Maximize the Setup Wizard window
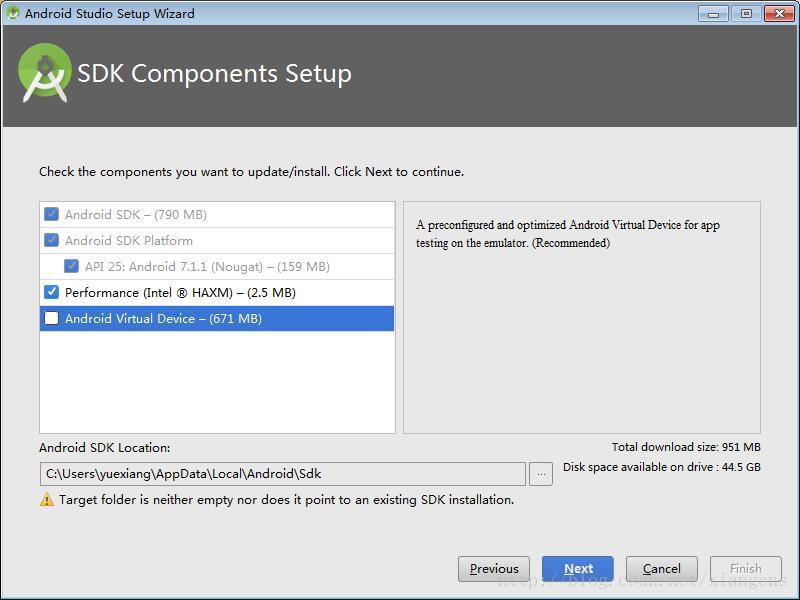 (746, 13)
